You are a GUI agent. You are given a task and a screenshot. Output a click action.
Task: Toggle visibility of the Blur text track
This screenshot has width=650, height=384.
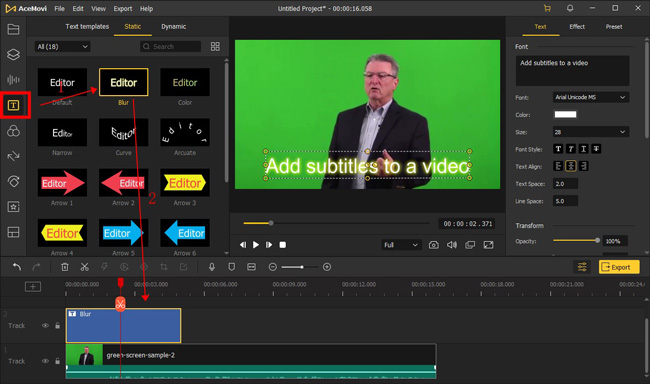pyautogui.click(x=45, y=326)
